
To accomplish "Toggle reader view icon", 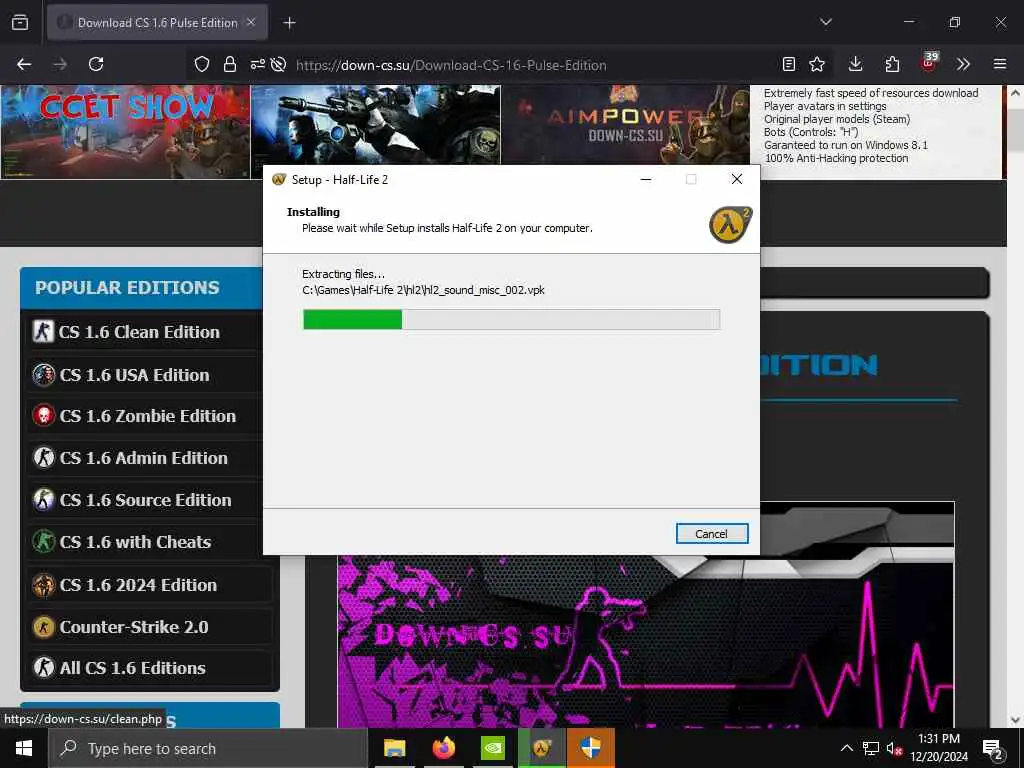I will coord(789,64).
